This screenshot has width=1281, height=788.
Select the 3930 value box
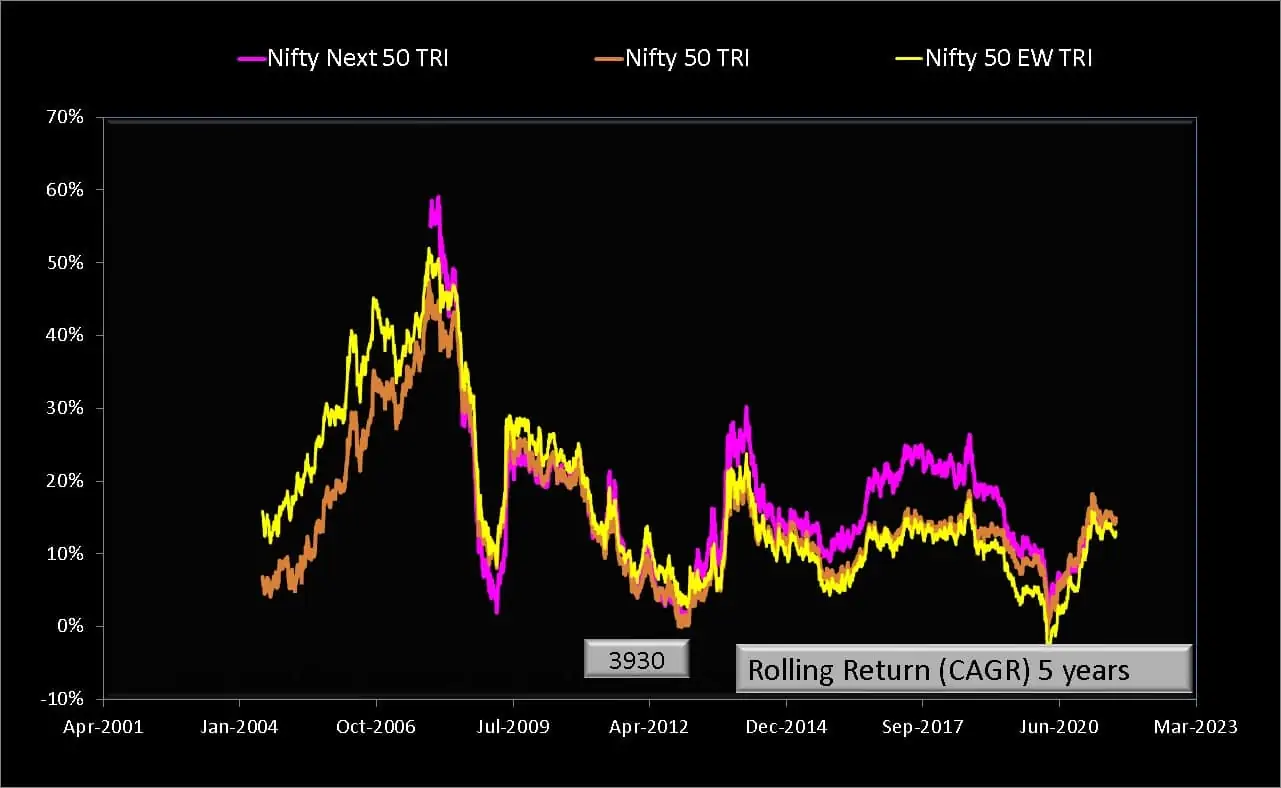(637, 661)
